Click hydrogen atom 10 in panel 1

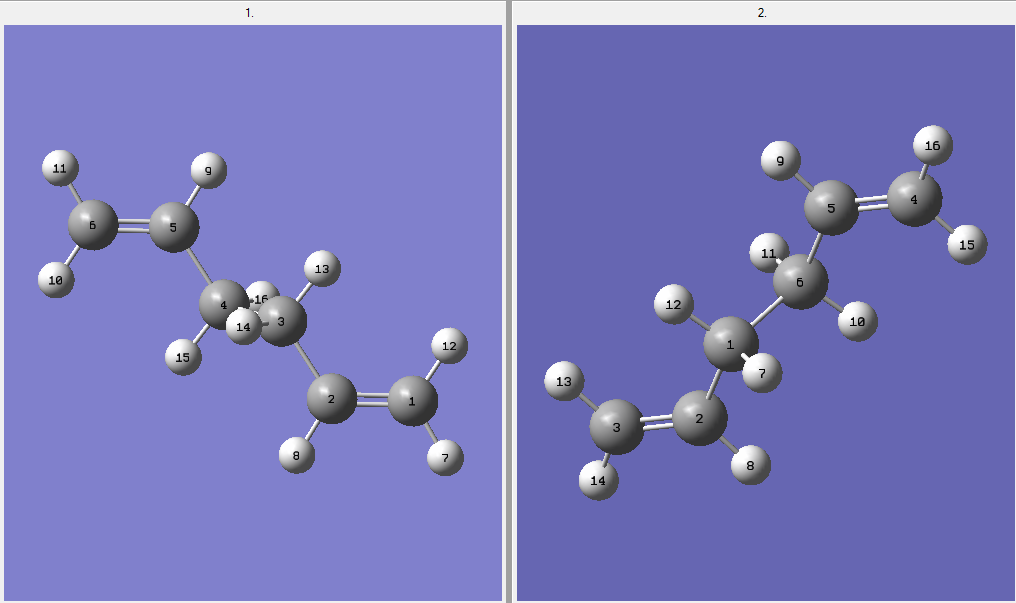point(56,280)
